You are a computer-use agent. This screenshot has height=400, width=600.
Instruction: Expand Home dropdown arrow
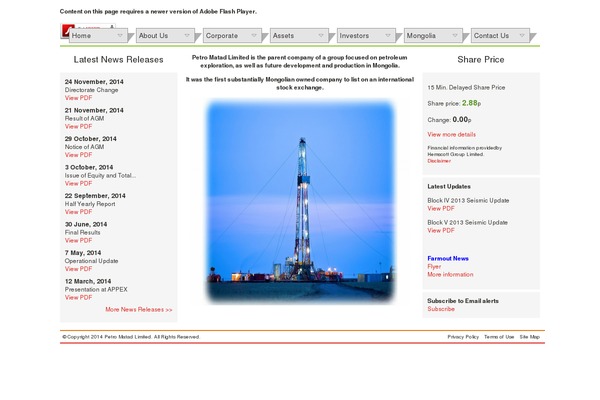click(120, 35)
